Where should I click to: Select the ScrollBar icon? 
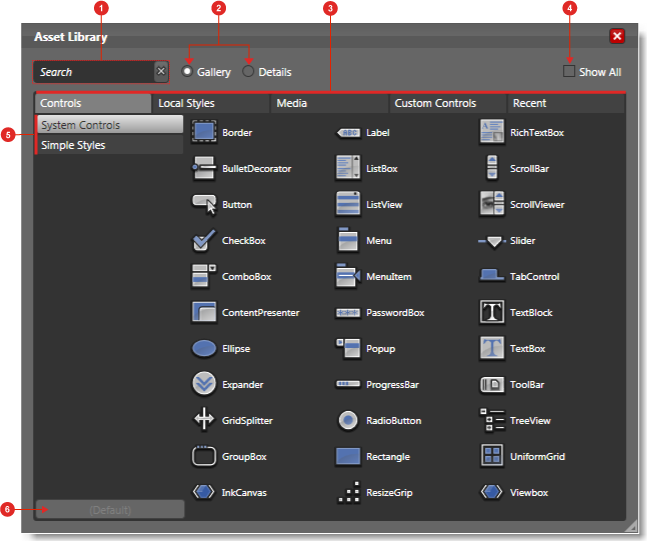pos(492,168)
